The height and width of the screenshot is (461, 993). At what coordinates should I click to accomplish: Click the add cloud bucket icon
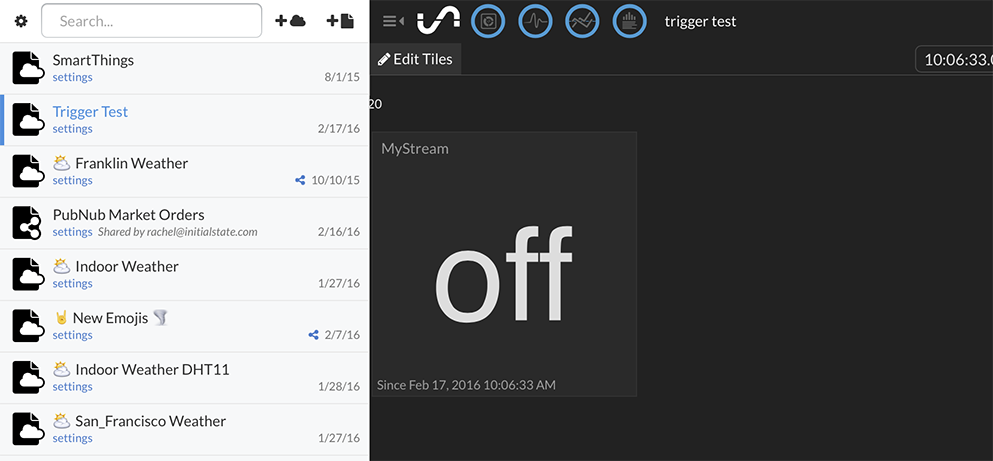[x=290, y=21]
